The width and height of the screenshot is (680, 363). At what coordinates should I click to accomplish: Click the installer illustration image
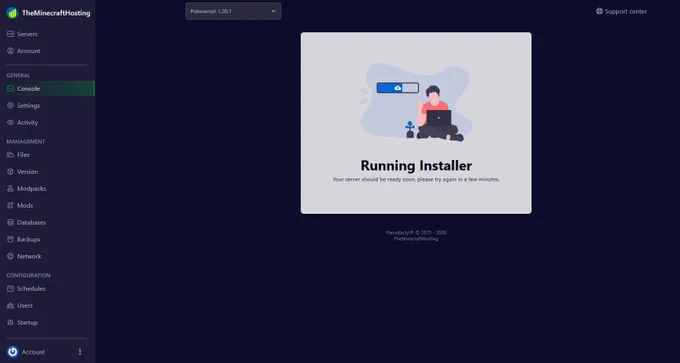[416, 102]
